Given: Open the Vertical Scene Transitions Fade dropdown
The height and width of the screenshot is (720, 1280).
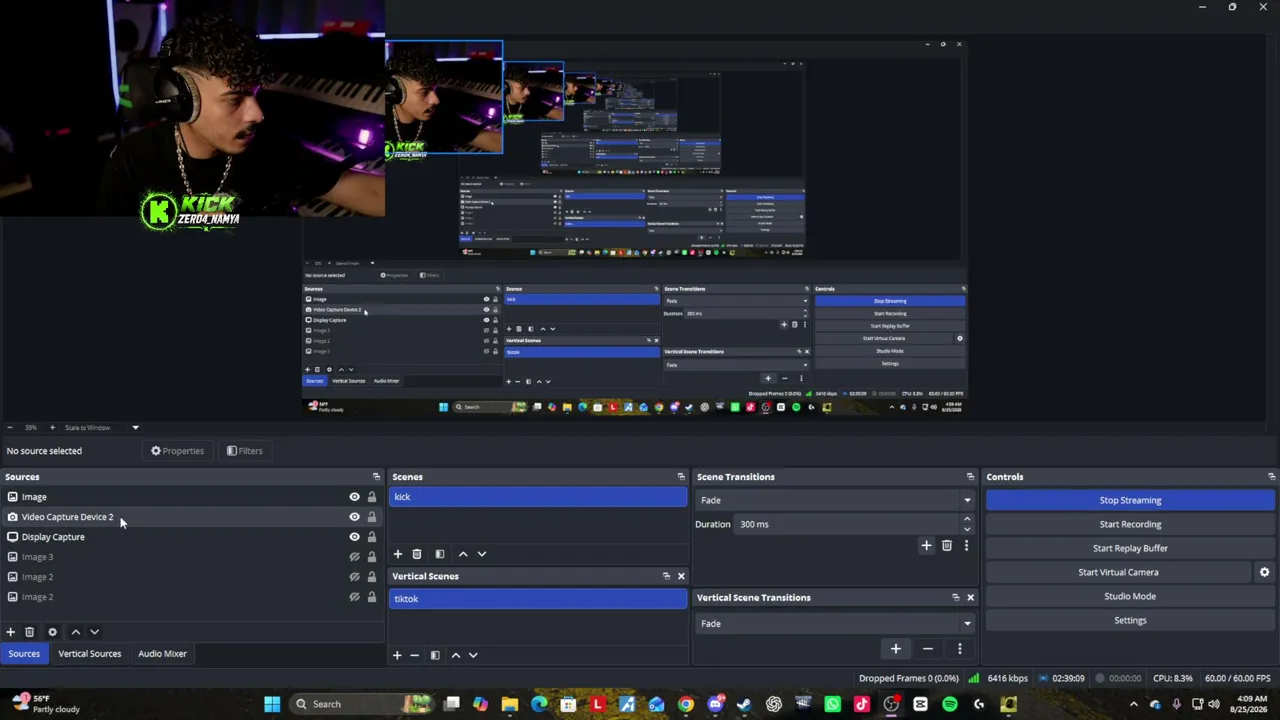Looking at the screenshot, I should pos(835,624).
